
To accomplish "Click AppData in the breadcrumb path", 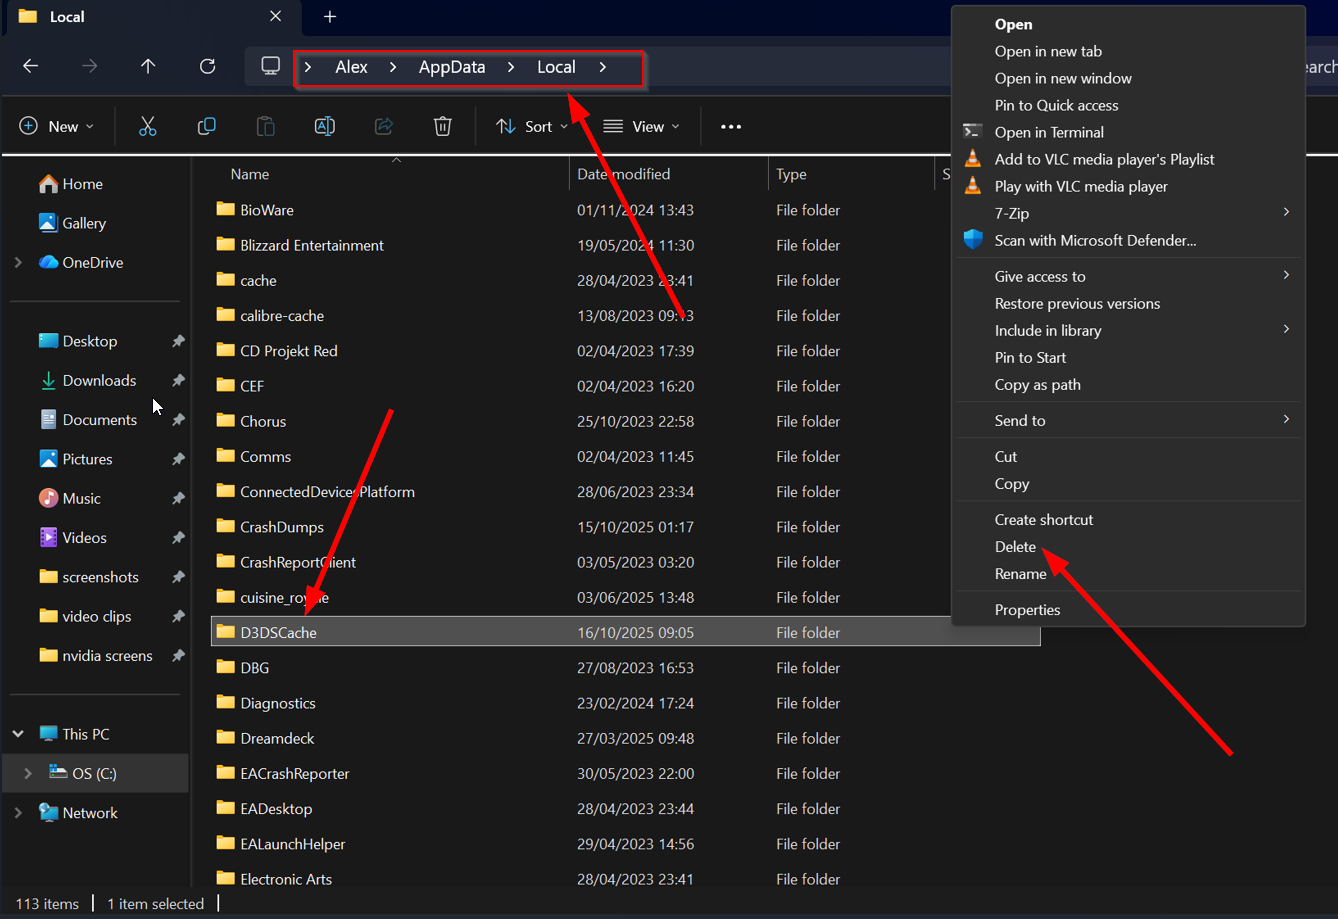I will (x=452, y=67).
